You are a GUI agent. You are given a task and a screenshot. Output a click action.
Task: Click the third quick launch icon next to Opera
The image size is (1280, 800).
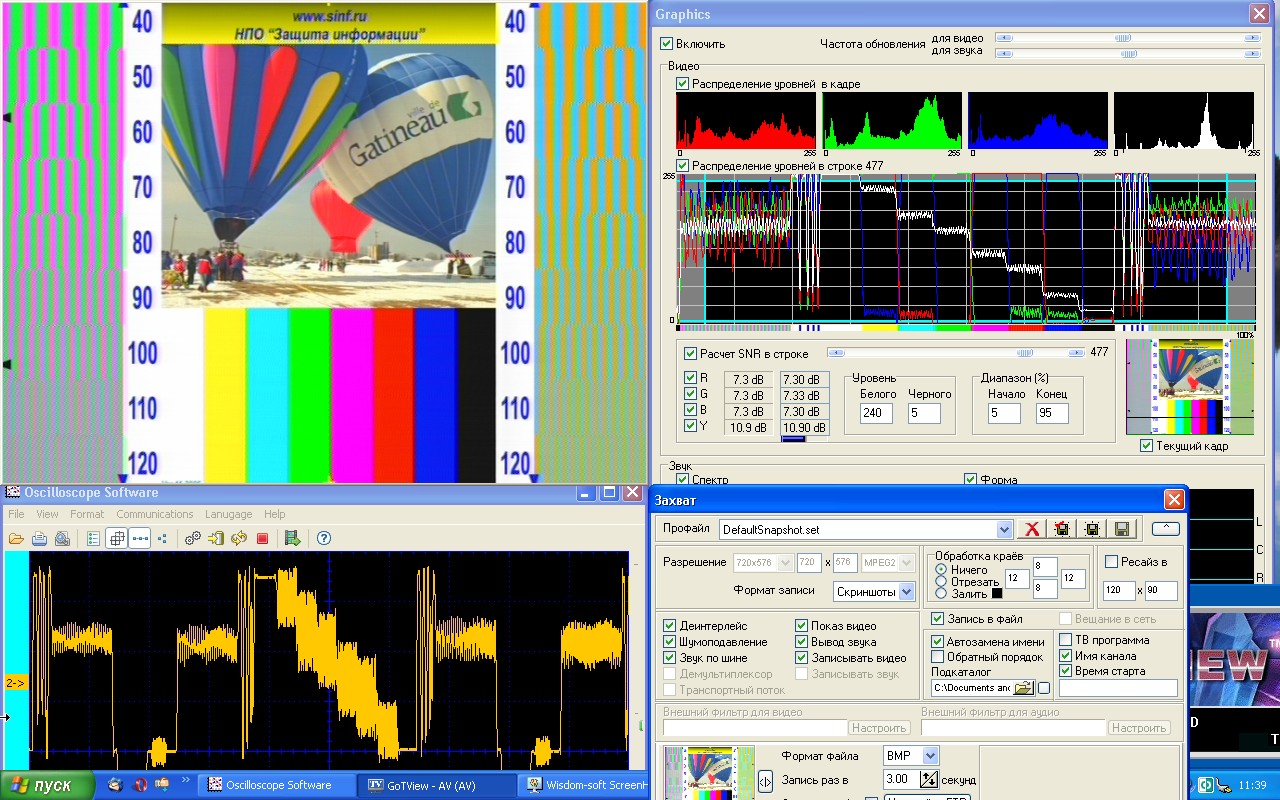pyautogui.click(x=163, y=784)
